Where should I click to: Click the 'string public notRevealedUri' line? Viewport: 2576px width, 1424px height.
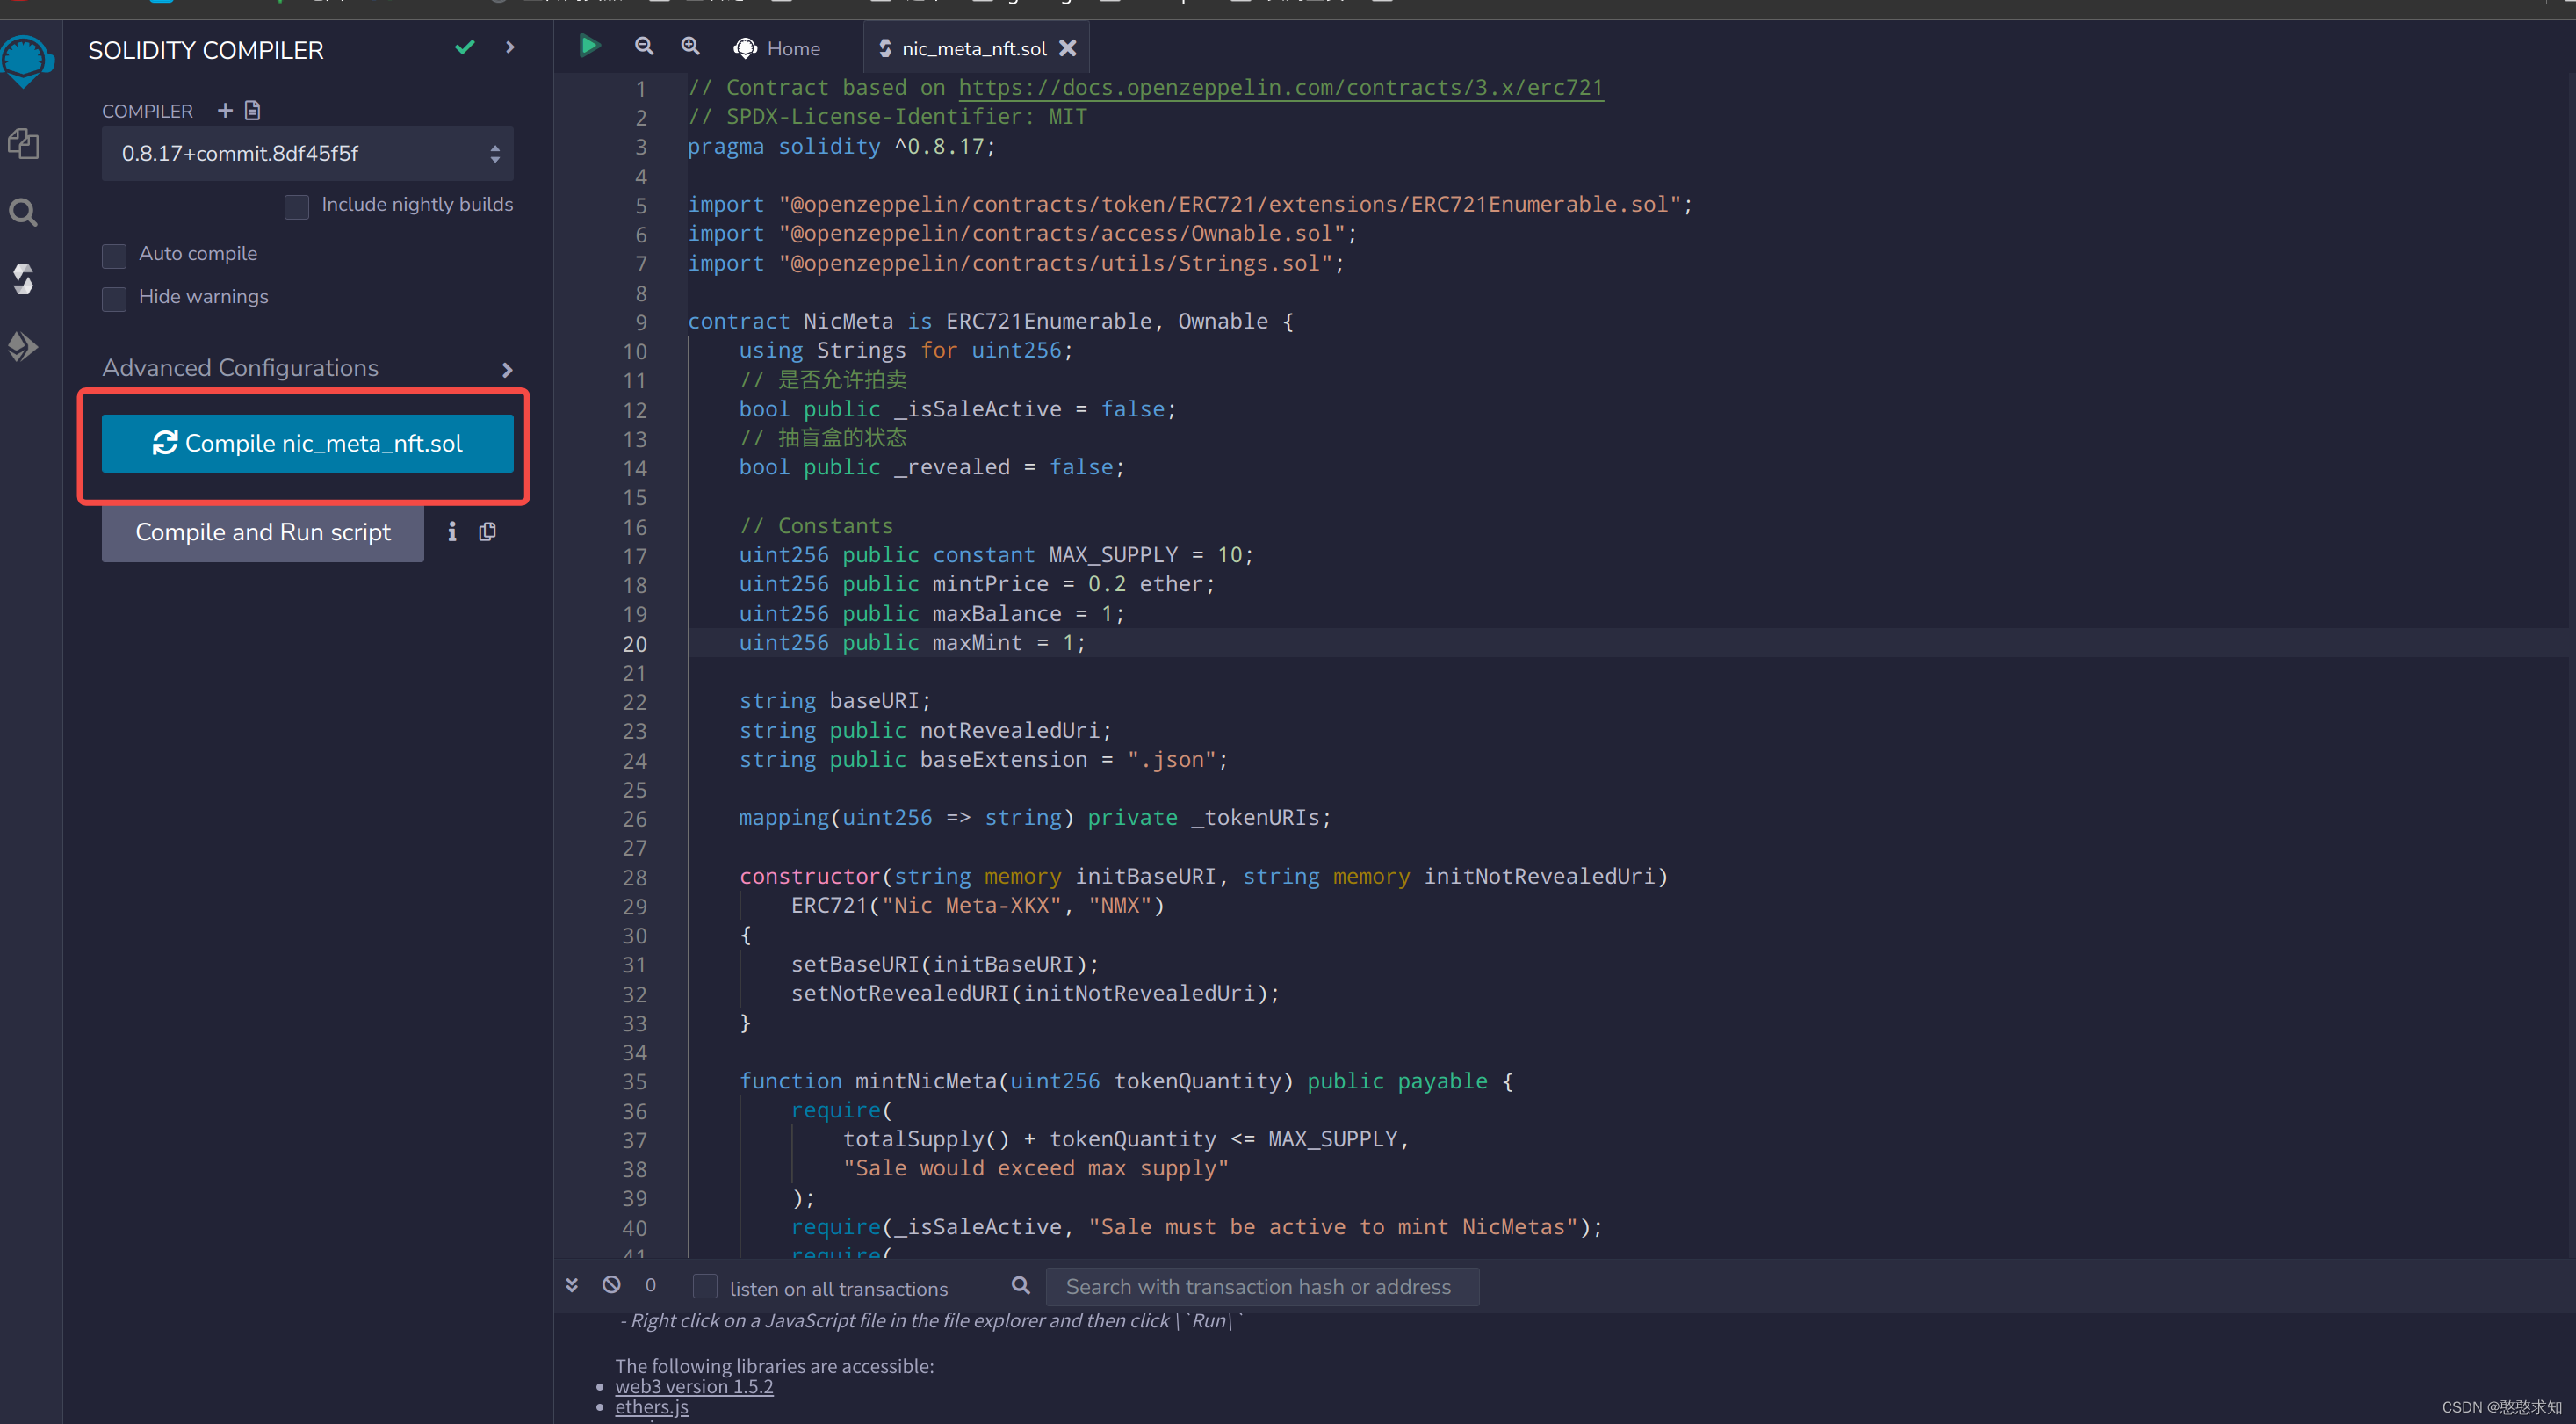(925, 731)
